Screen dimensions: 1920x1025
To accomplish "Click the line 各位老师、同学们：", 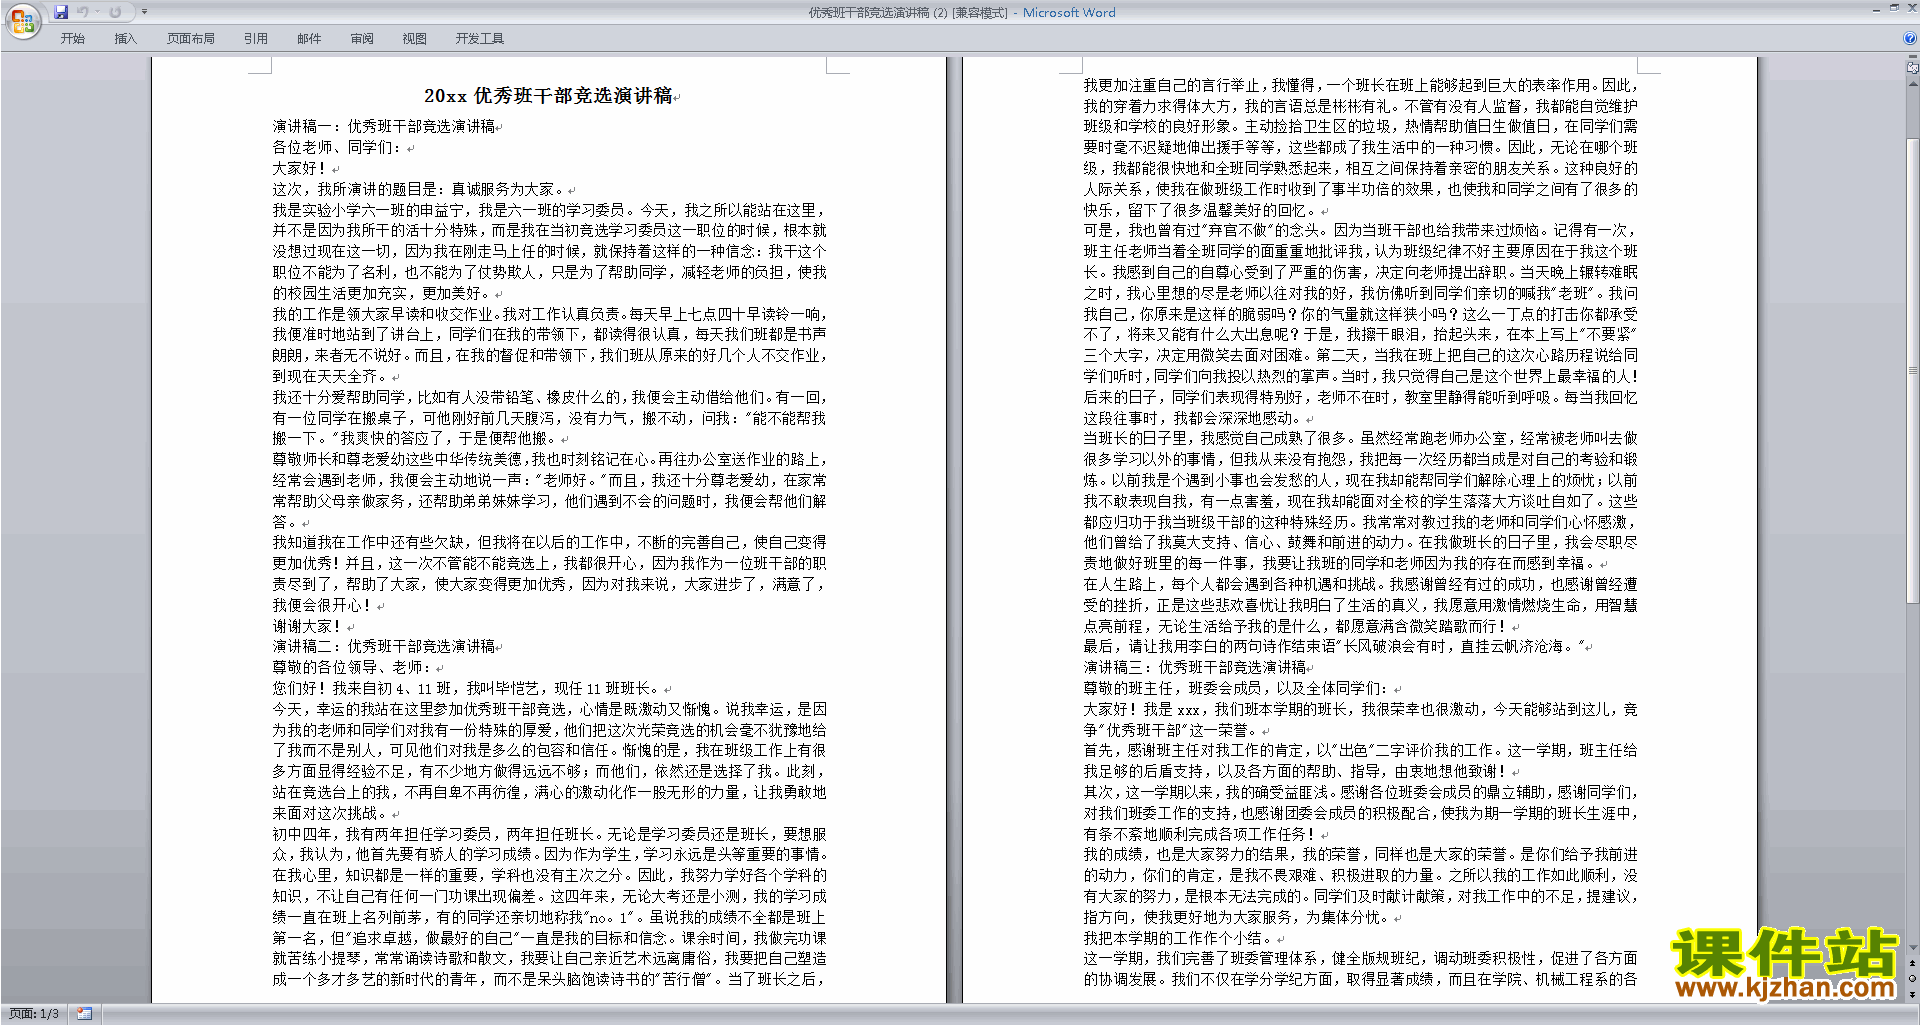I will 337,148.
